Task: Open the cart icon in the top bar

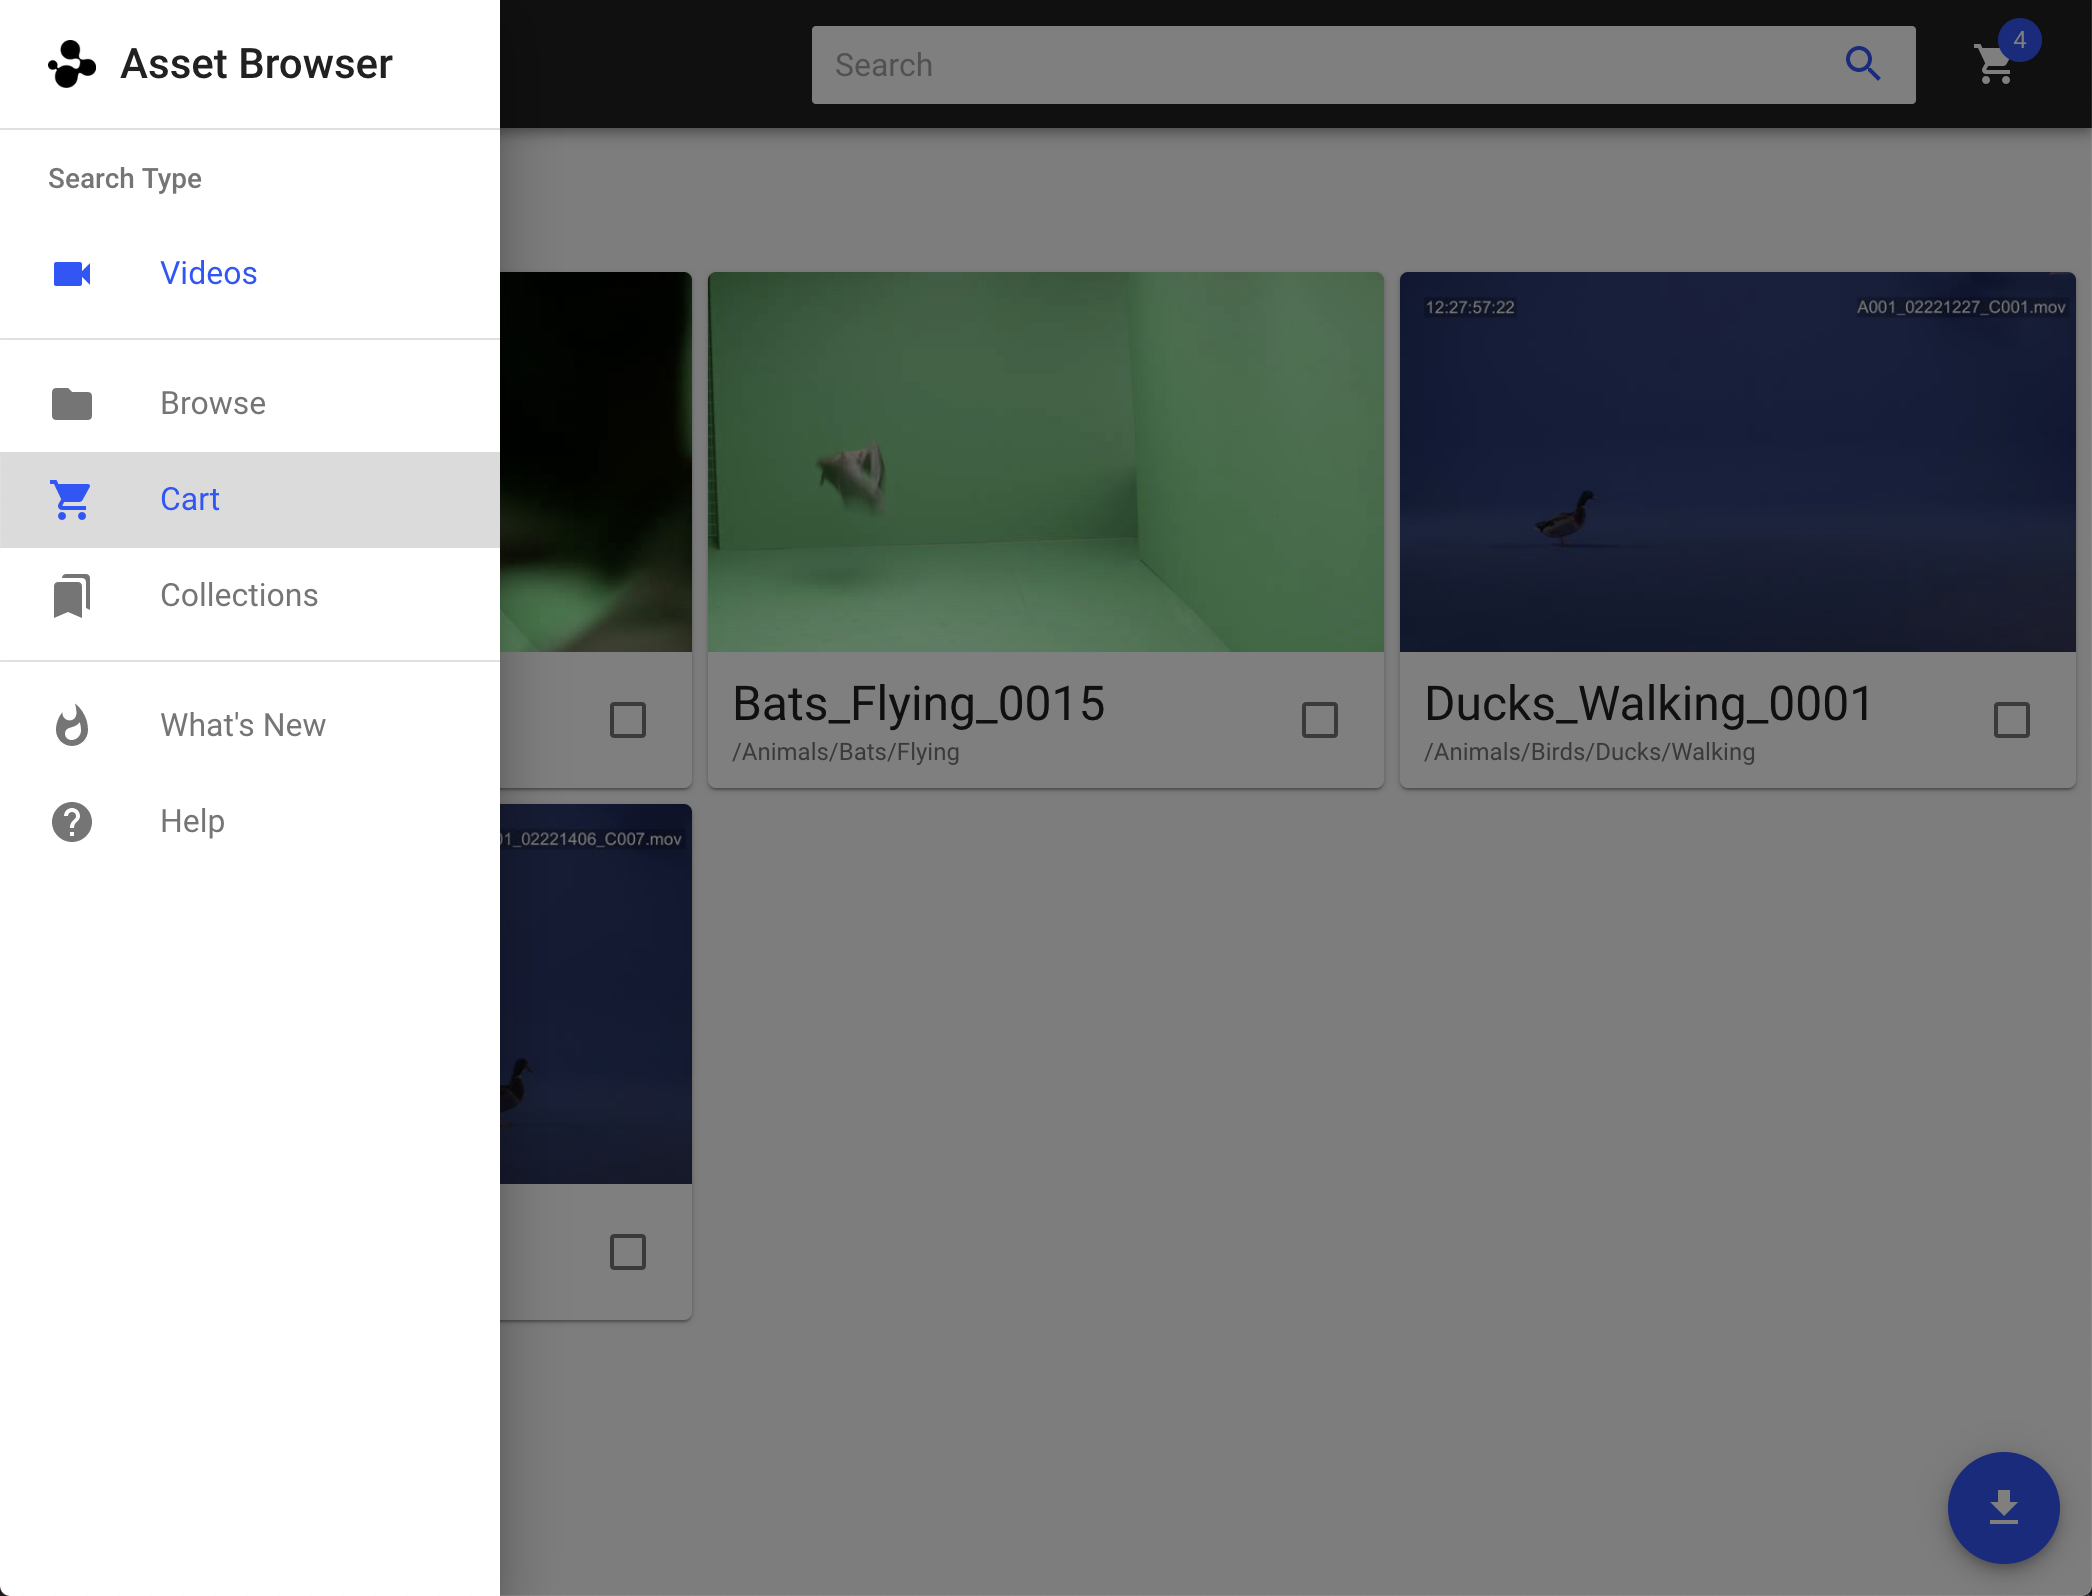Action: (1994, 65)
